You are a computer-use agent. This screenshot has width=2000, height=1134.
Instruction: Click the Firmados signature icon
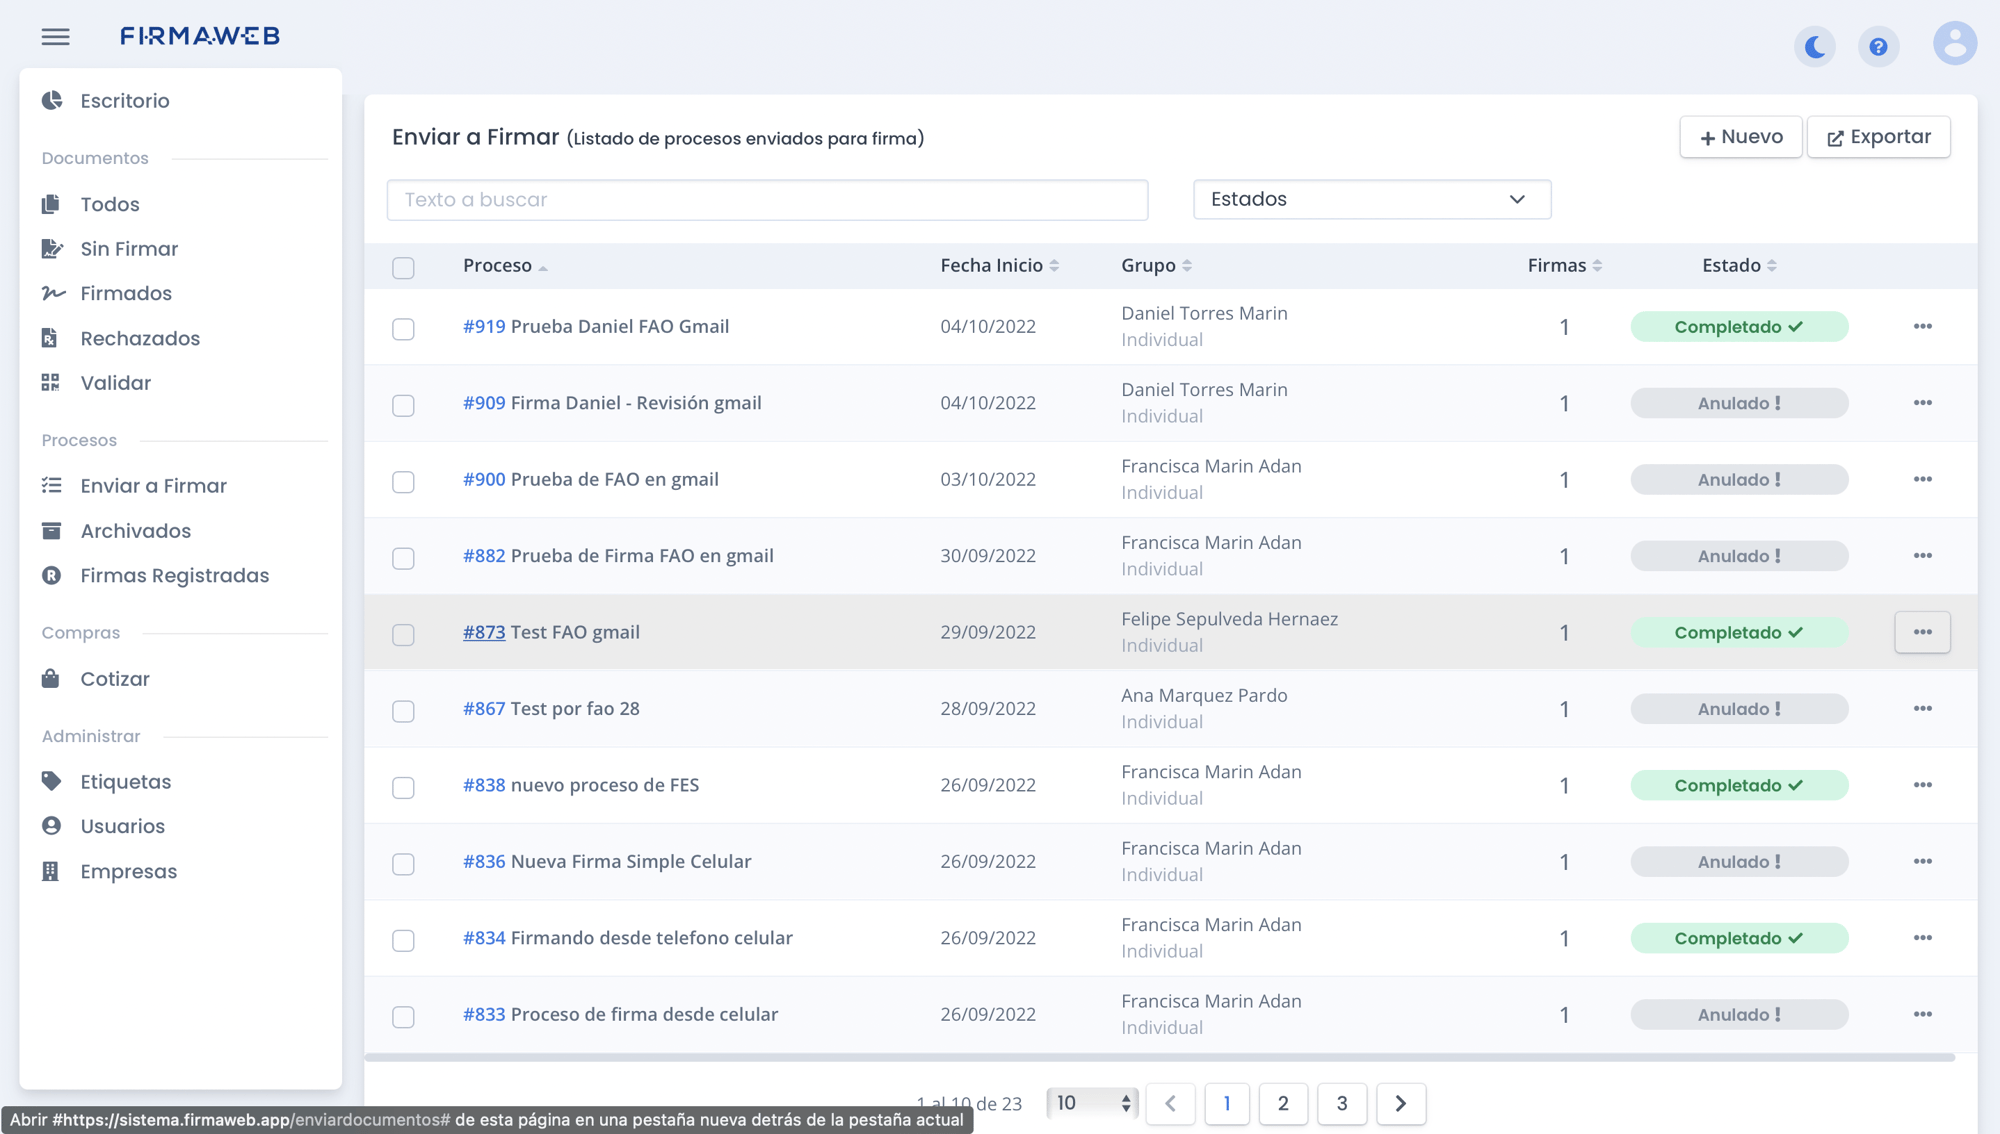[x=53, y=293]
